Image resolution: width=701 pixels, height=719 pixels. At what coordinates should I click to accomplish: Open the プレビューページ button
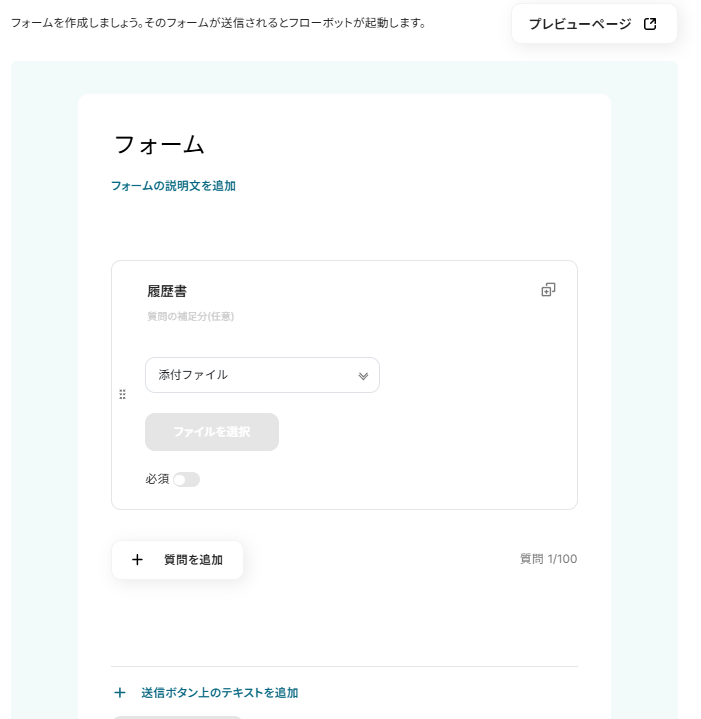point(593,24)
